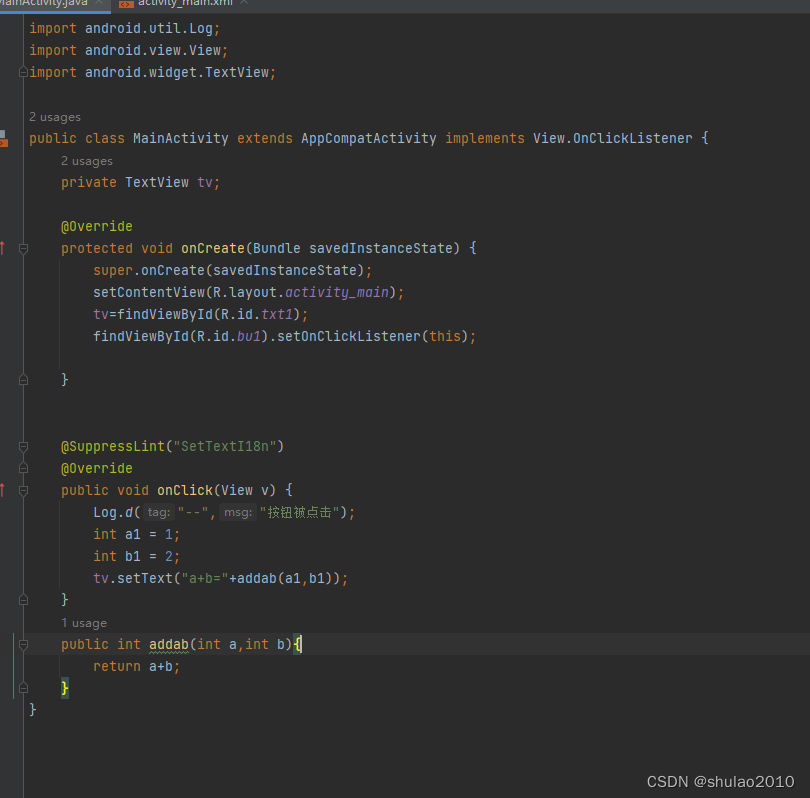Click the addab(a1,b1) call in setText
This screenshot has height=798, width=810.
tap(285, 578)
